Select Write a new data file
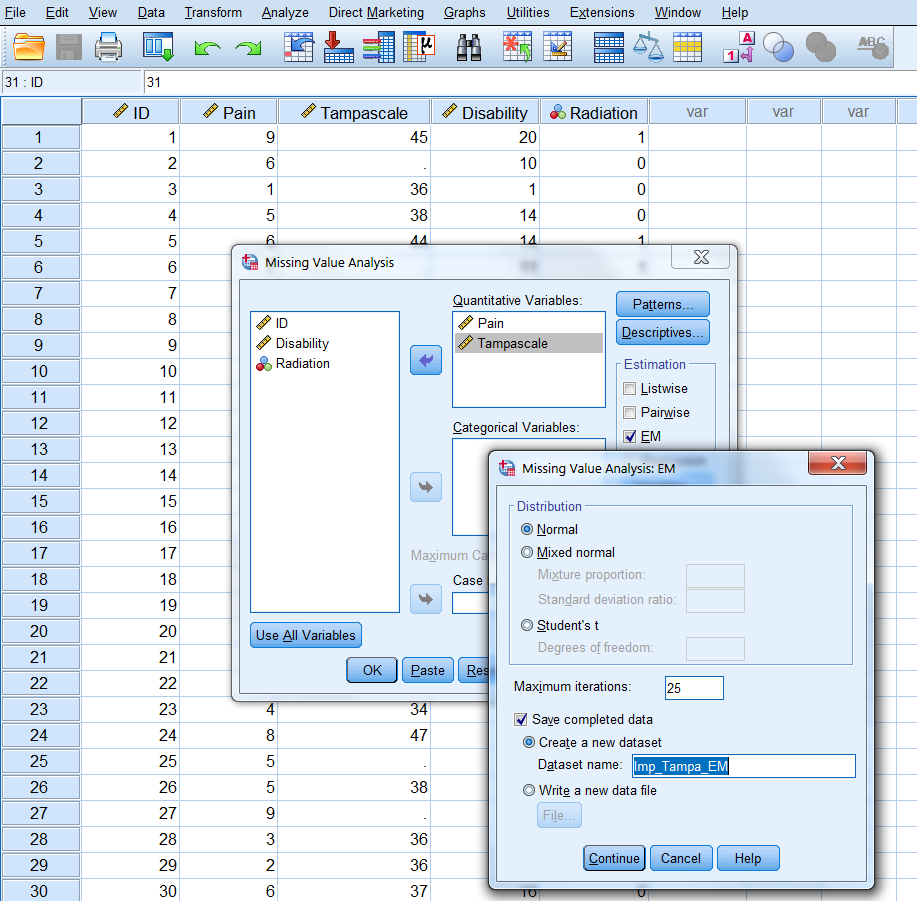This screenshot has height=901, width=917. (x=528, y=791)
